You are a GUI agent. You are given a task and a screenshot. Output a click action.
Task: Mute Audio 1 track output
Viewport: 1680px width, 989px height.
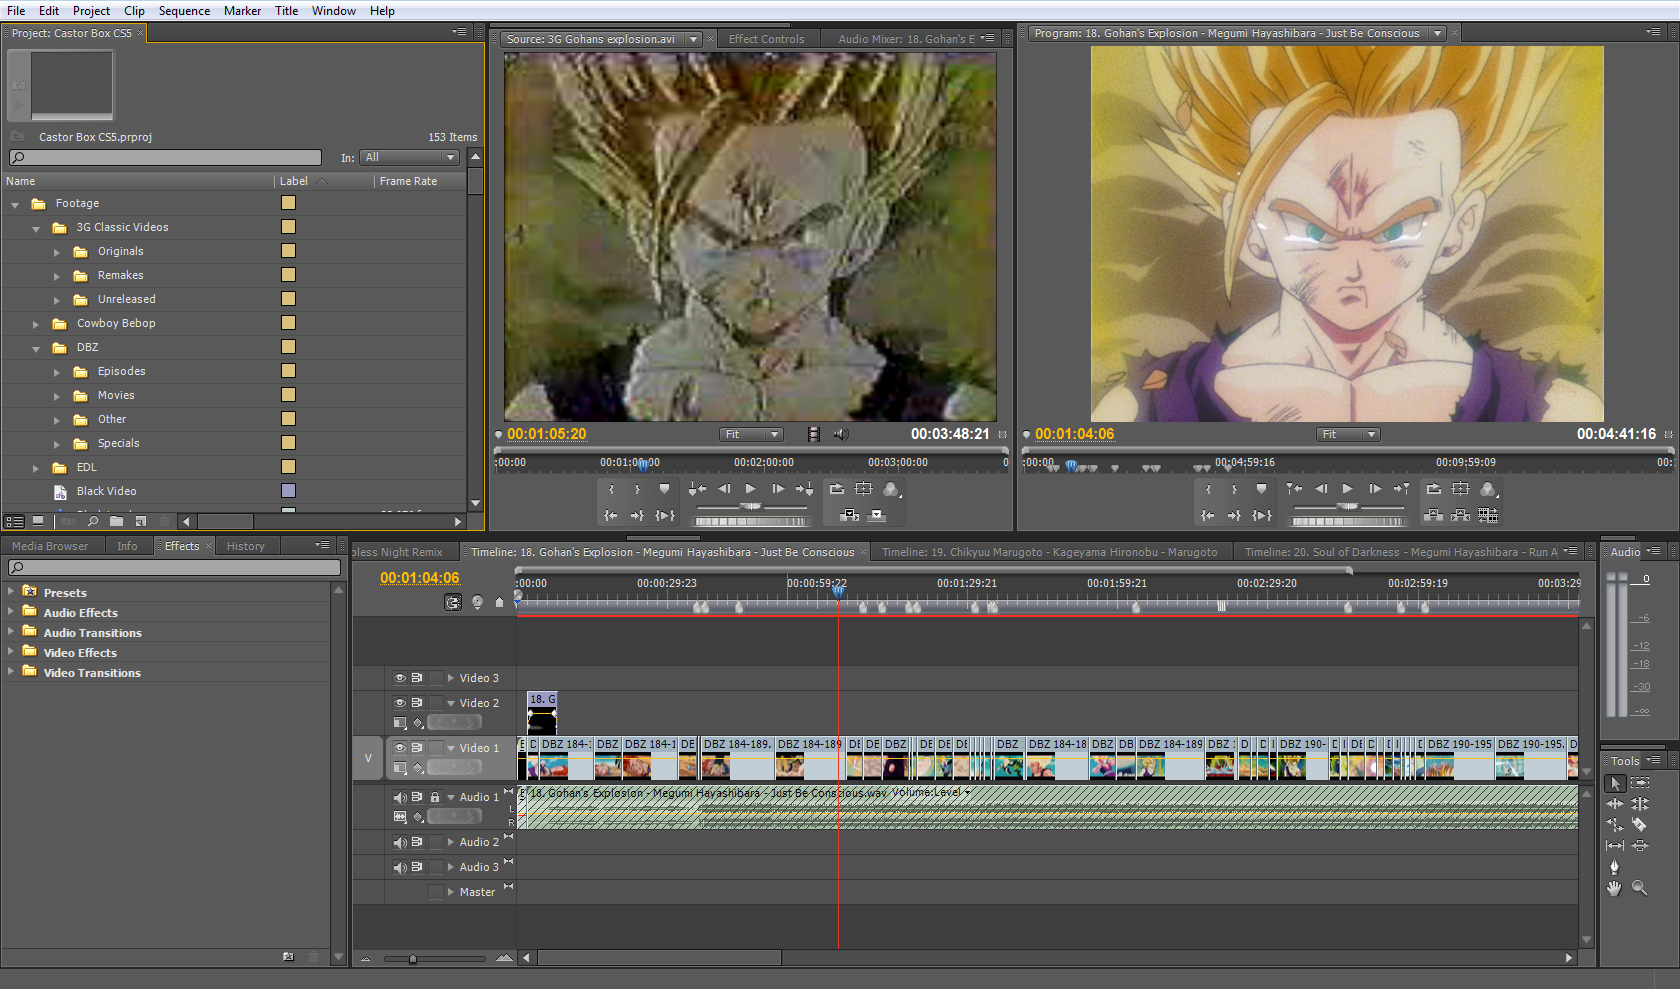coord(400,797)
